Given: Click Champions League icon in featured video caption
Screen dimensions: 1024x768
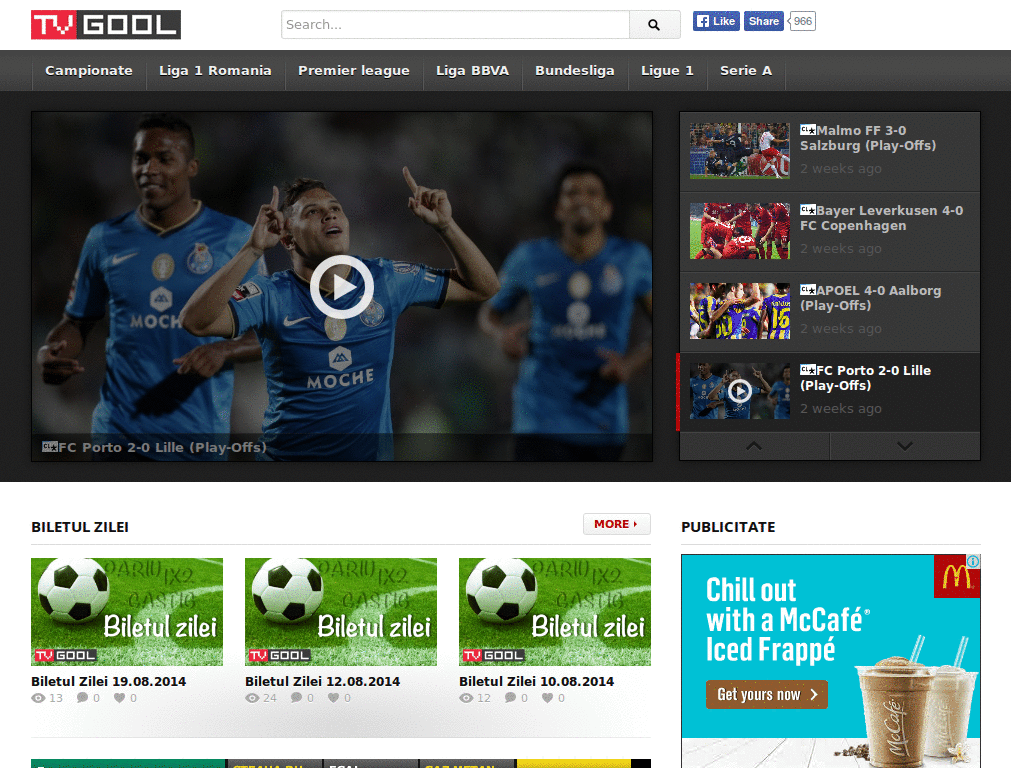Looking at the screenshot, I should point(50,447).
